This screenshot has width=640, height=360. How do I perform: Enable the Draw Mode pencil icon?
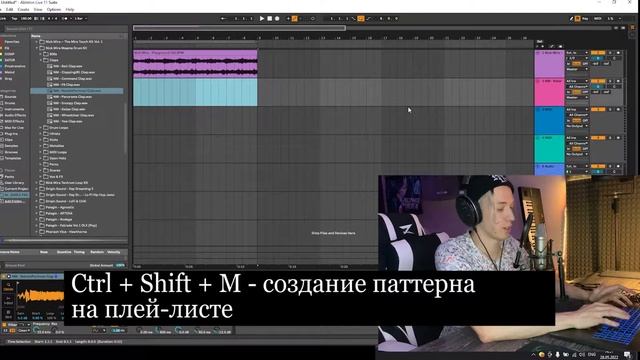click(x=571, y=18)
